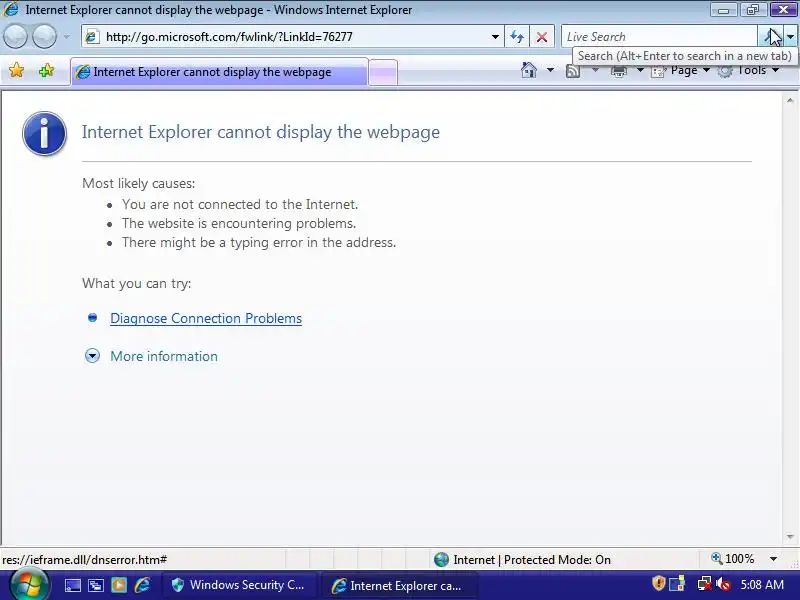This screenshot has width=800, height=600.
Task: Open a new blank tab
Action: (383, 72)
